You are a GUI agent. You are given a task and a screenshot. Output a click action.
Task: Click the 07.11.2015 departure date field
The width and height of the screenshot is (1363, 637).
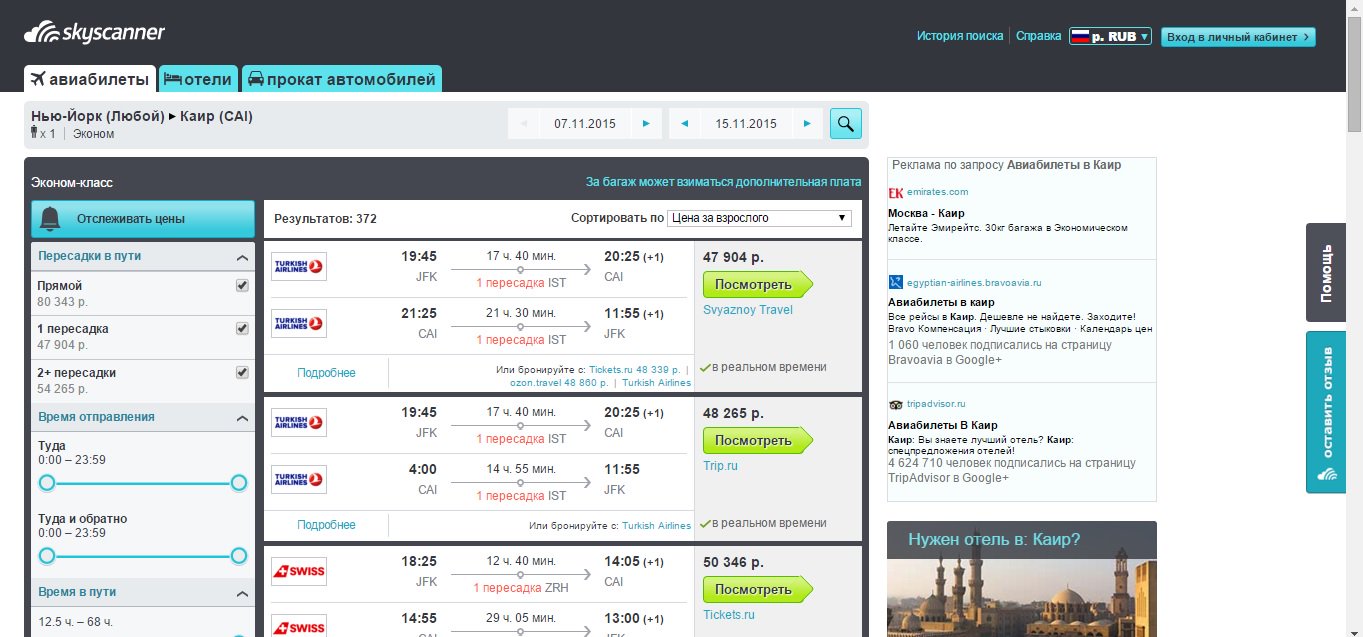pyautogui.click(x=585, y=124)
